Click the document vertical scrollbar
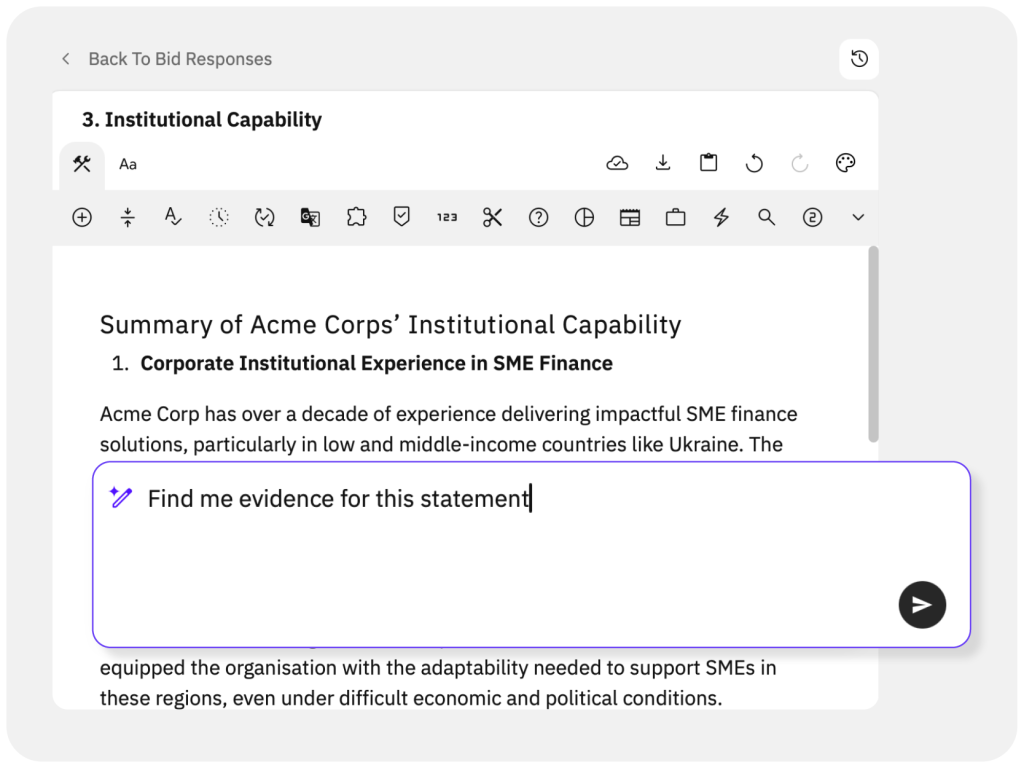The height and width of the screenshot is (768, 1024). tap(873, 345)
